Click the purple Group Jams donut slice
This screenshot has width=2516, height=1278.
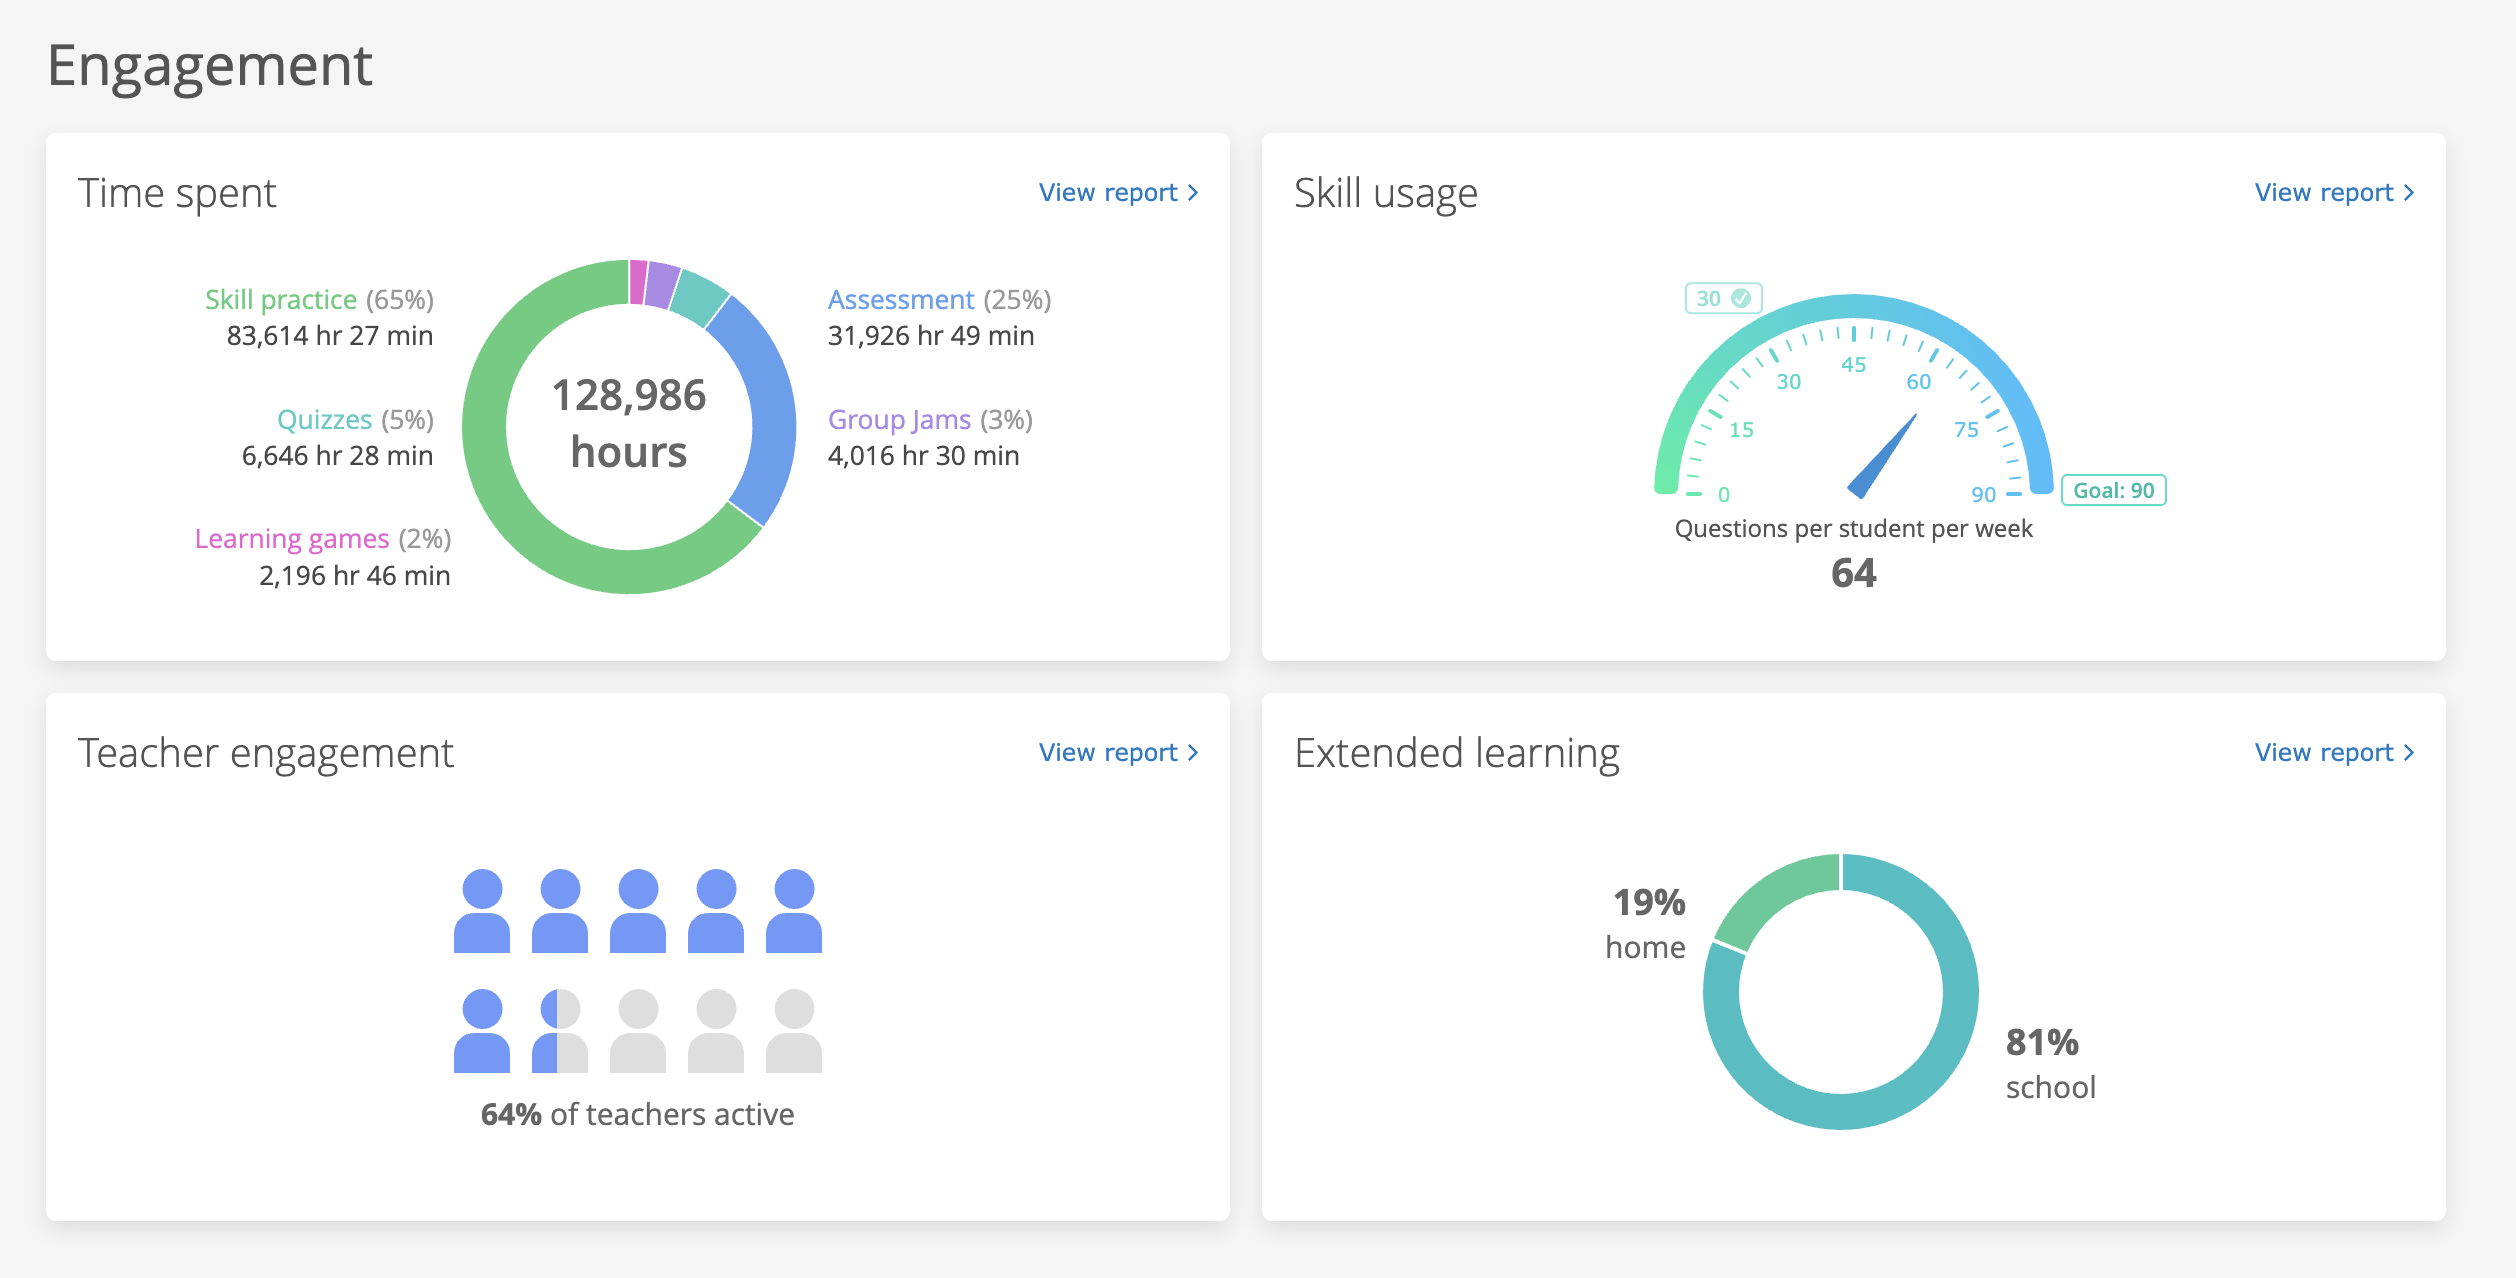click(x=662, y=282)
